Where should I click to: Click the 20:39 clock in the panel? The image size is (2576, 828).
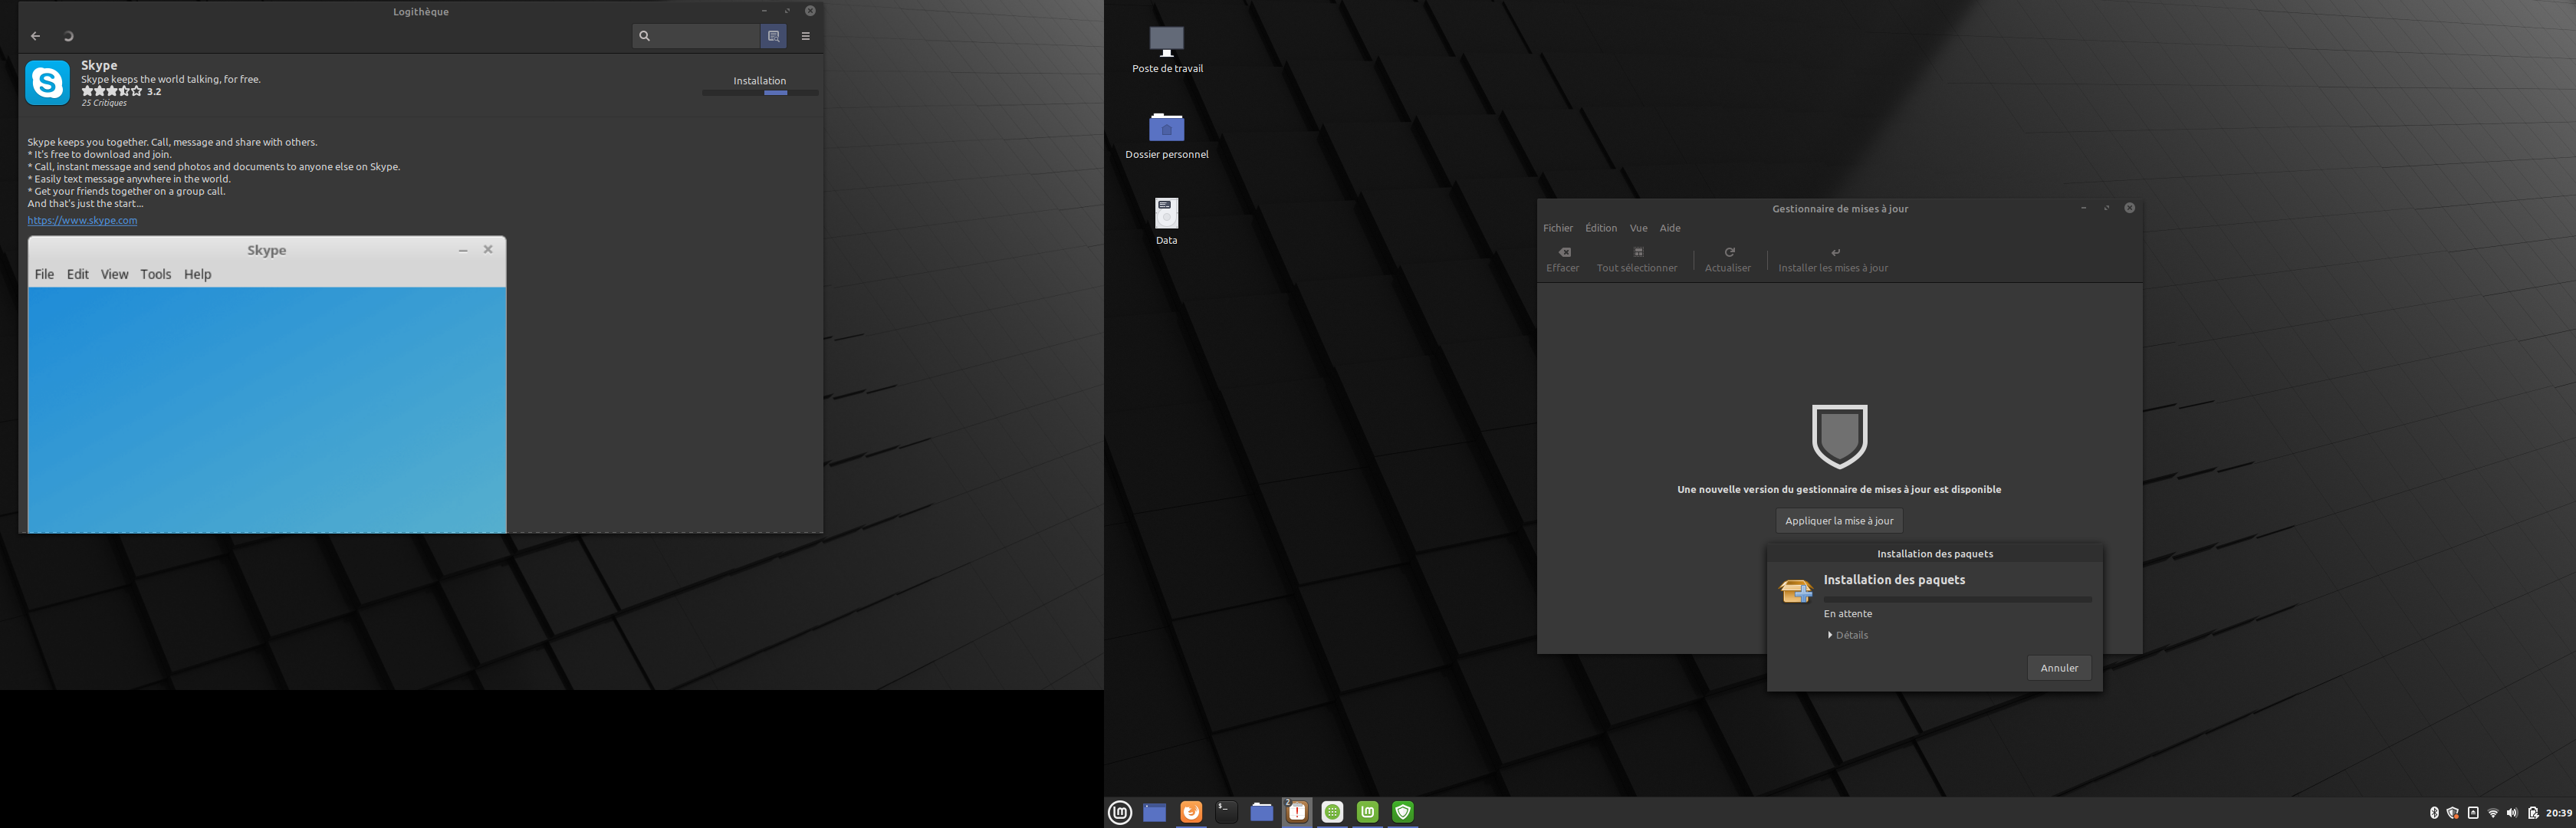[x=2559, y=813]
